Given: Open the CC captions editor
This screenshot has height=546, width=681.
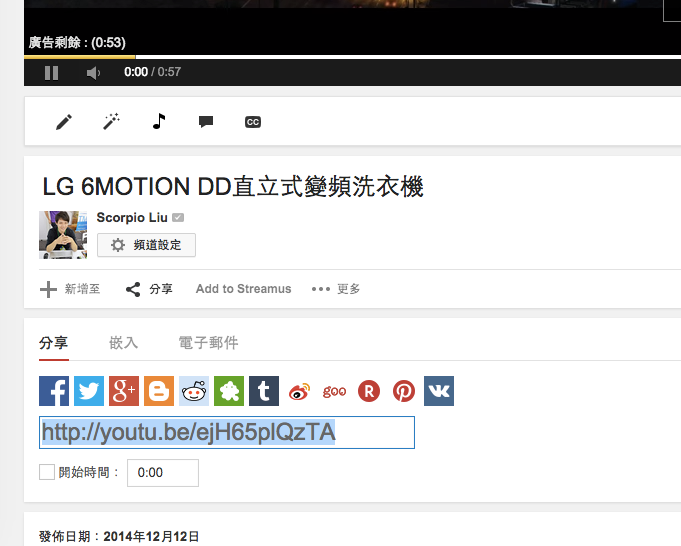Looking at the screenshot, I should [253, 122].
